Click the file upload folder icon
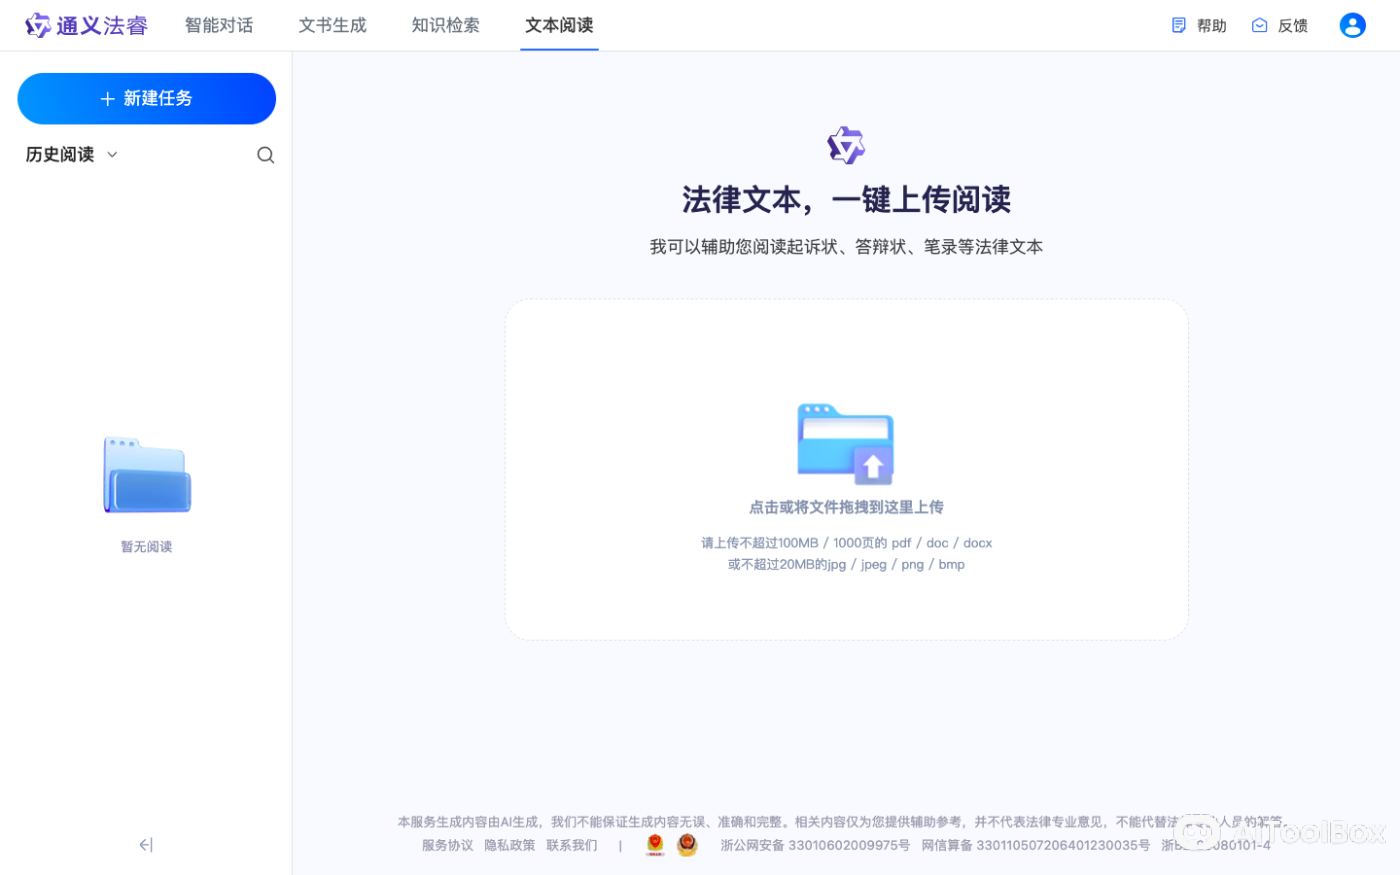The image size is (1400, 875). click(x=845, y=443)
